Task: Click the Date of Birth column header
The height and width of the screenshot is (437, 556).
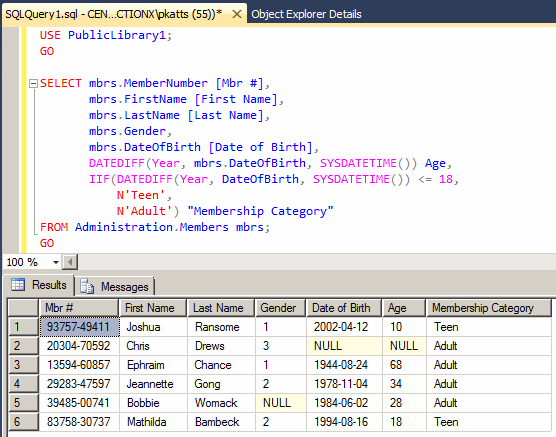Action: point(344,308)
